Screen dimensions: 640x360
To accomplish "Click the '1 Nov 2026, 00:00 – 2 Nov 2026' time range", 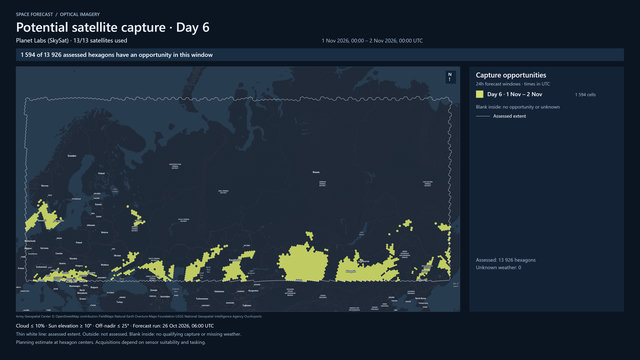I will click(x=372, y=41).
